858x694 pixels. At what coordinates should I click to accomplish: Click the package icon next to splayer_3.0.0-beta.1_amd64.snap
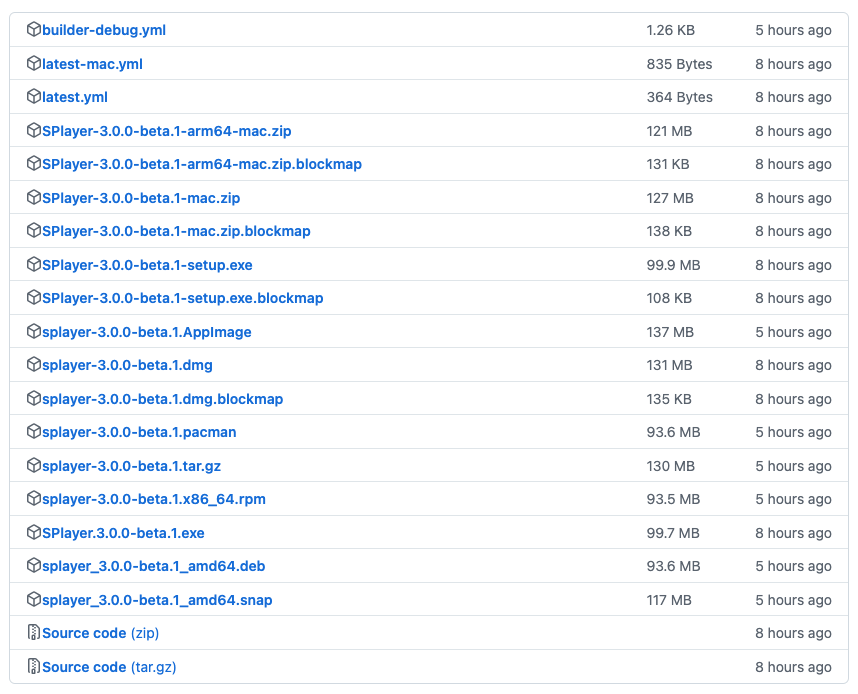tap(34, 599)
